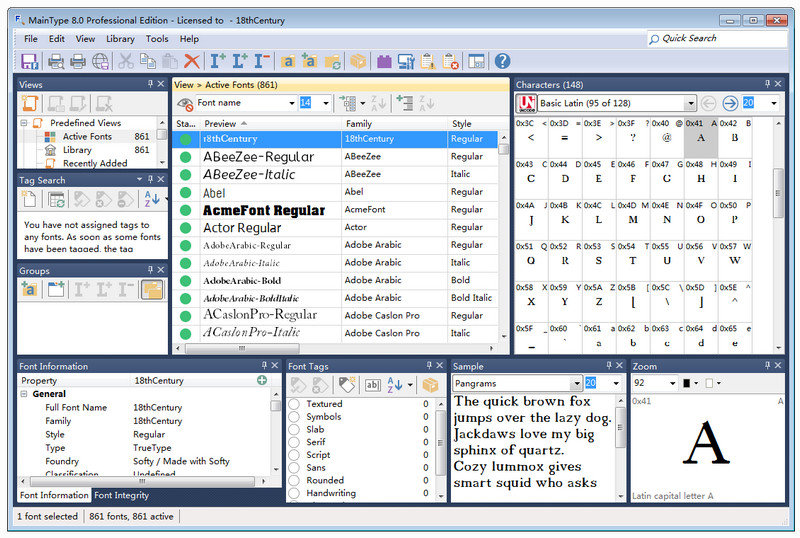Screen dimensions: 800x538
Task: Open the Tag Search panel dropdown arrow
Action: [139, 180]
